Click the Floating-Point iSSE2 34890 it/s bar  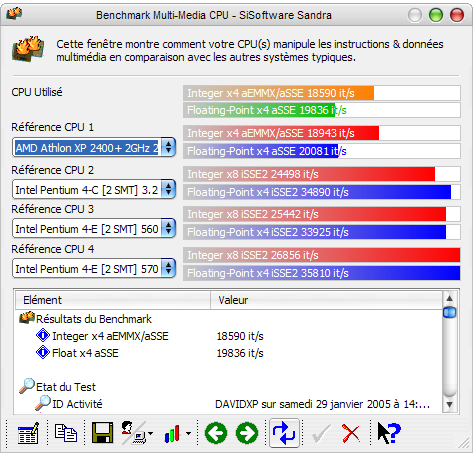[x=322, y=192]
